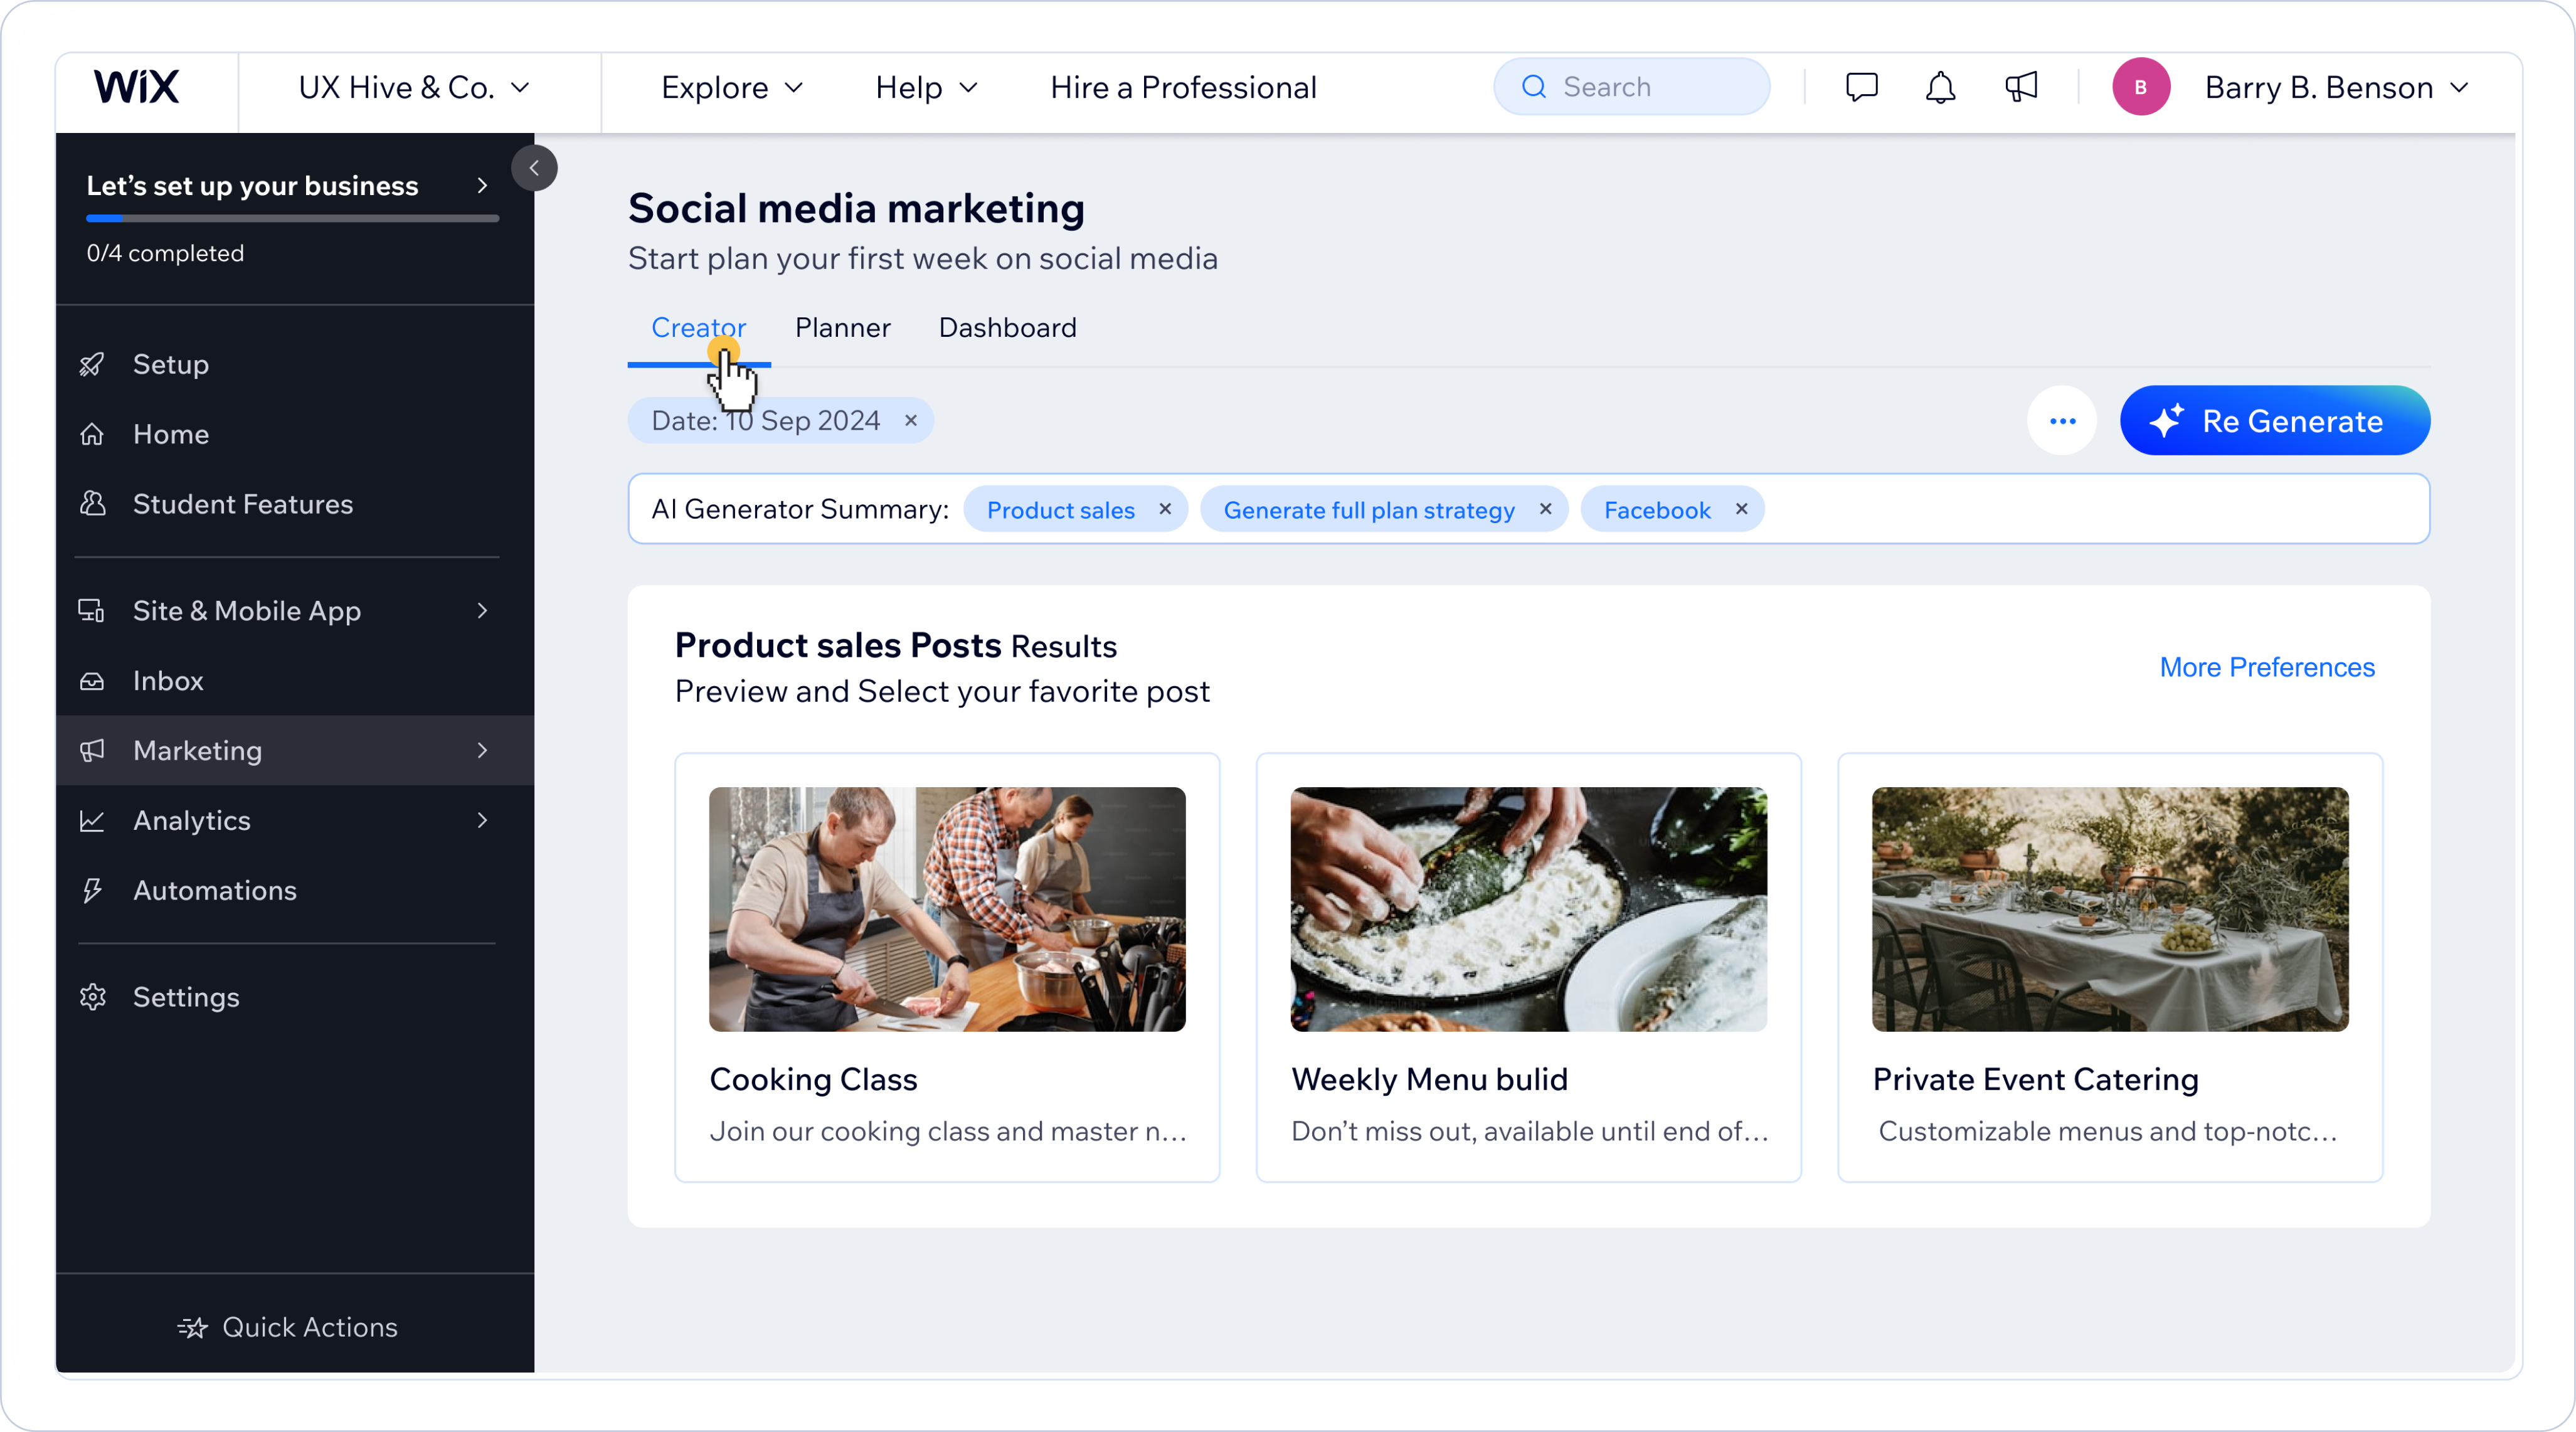Select the Private Event Catering post thumbnail
Viewport: 2576px width, 1432px height.
(2110, 909)
